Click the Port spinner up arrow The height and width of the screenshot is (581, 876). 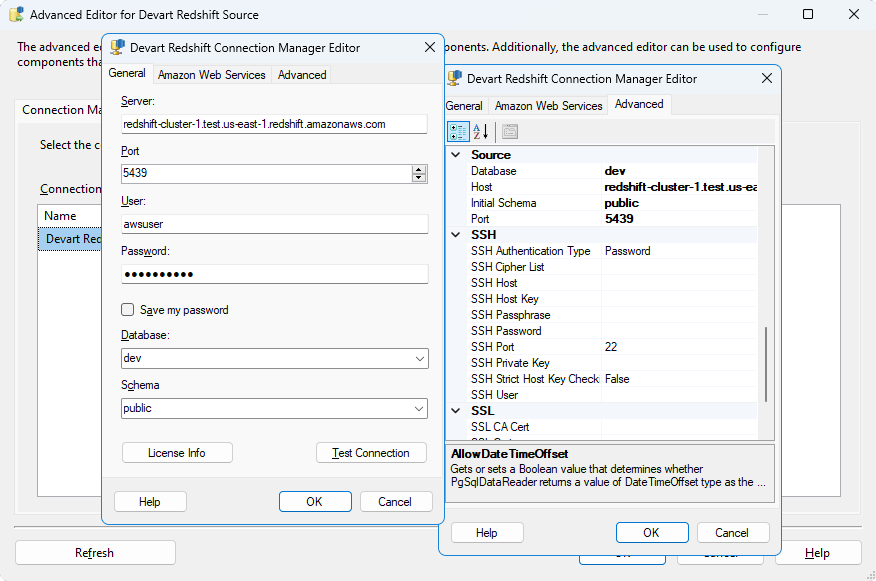(419, 169)
